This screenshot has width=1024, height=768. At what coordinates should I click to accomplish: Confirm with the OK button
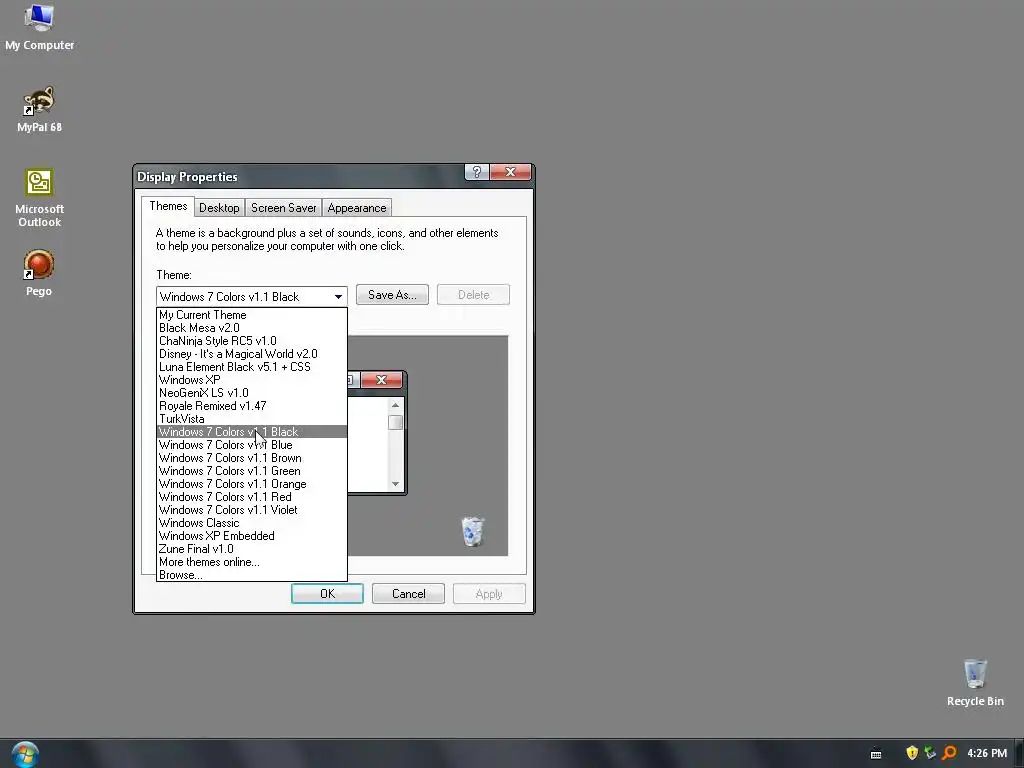pos(327,594)
